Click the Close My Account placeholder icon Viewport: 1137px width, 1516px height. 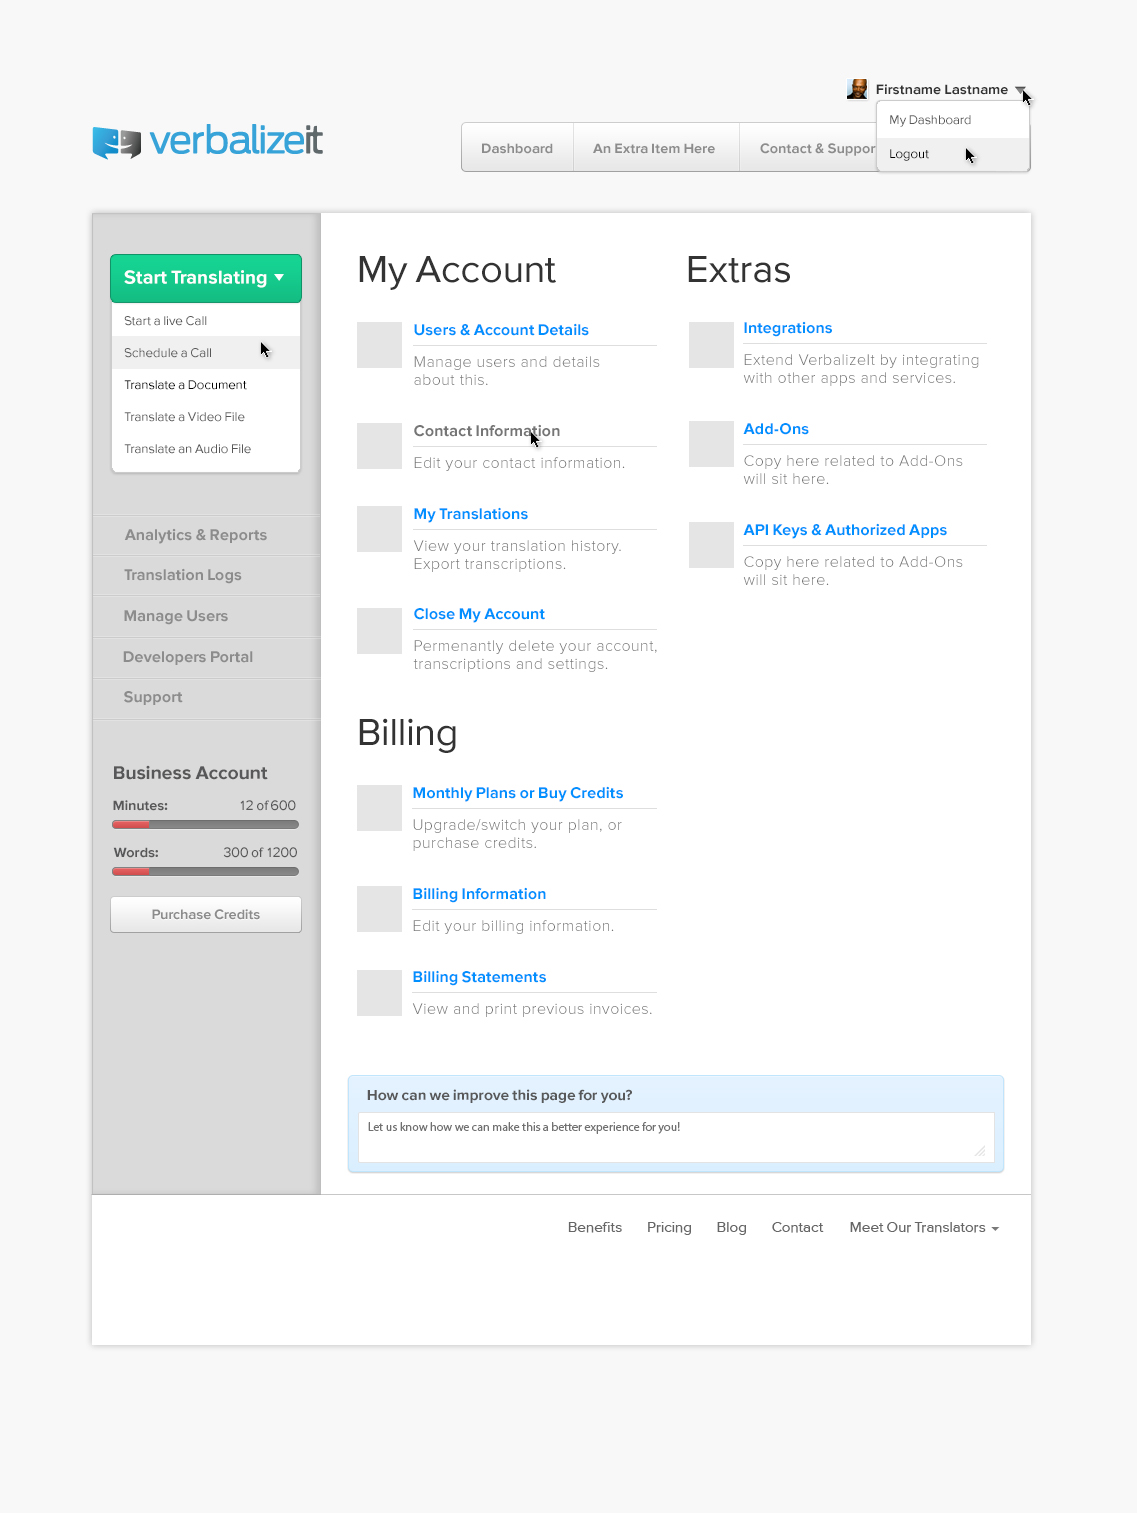[x=380, y=631]
